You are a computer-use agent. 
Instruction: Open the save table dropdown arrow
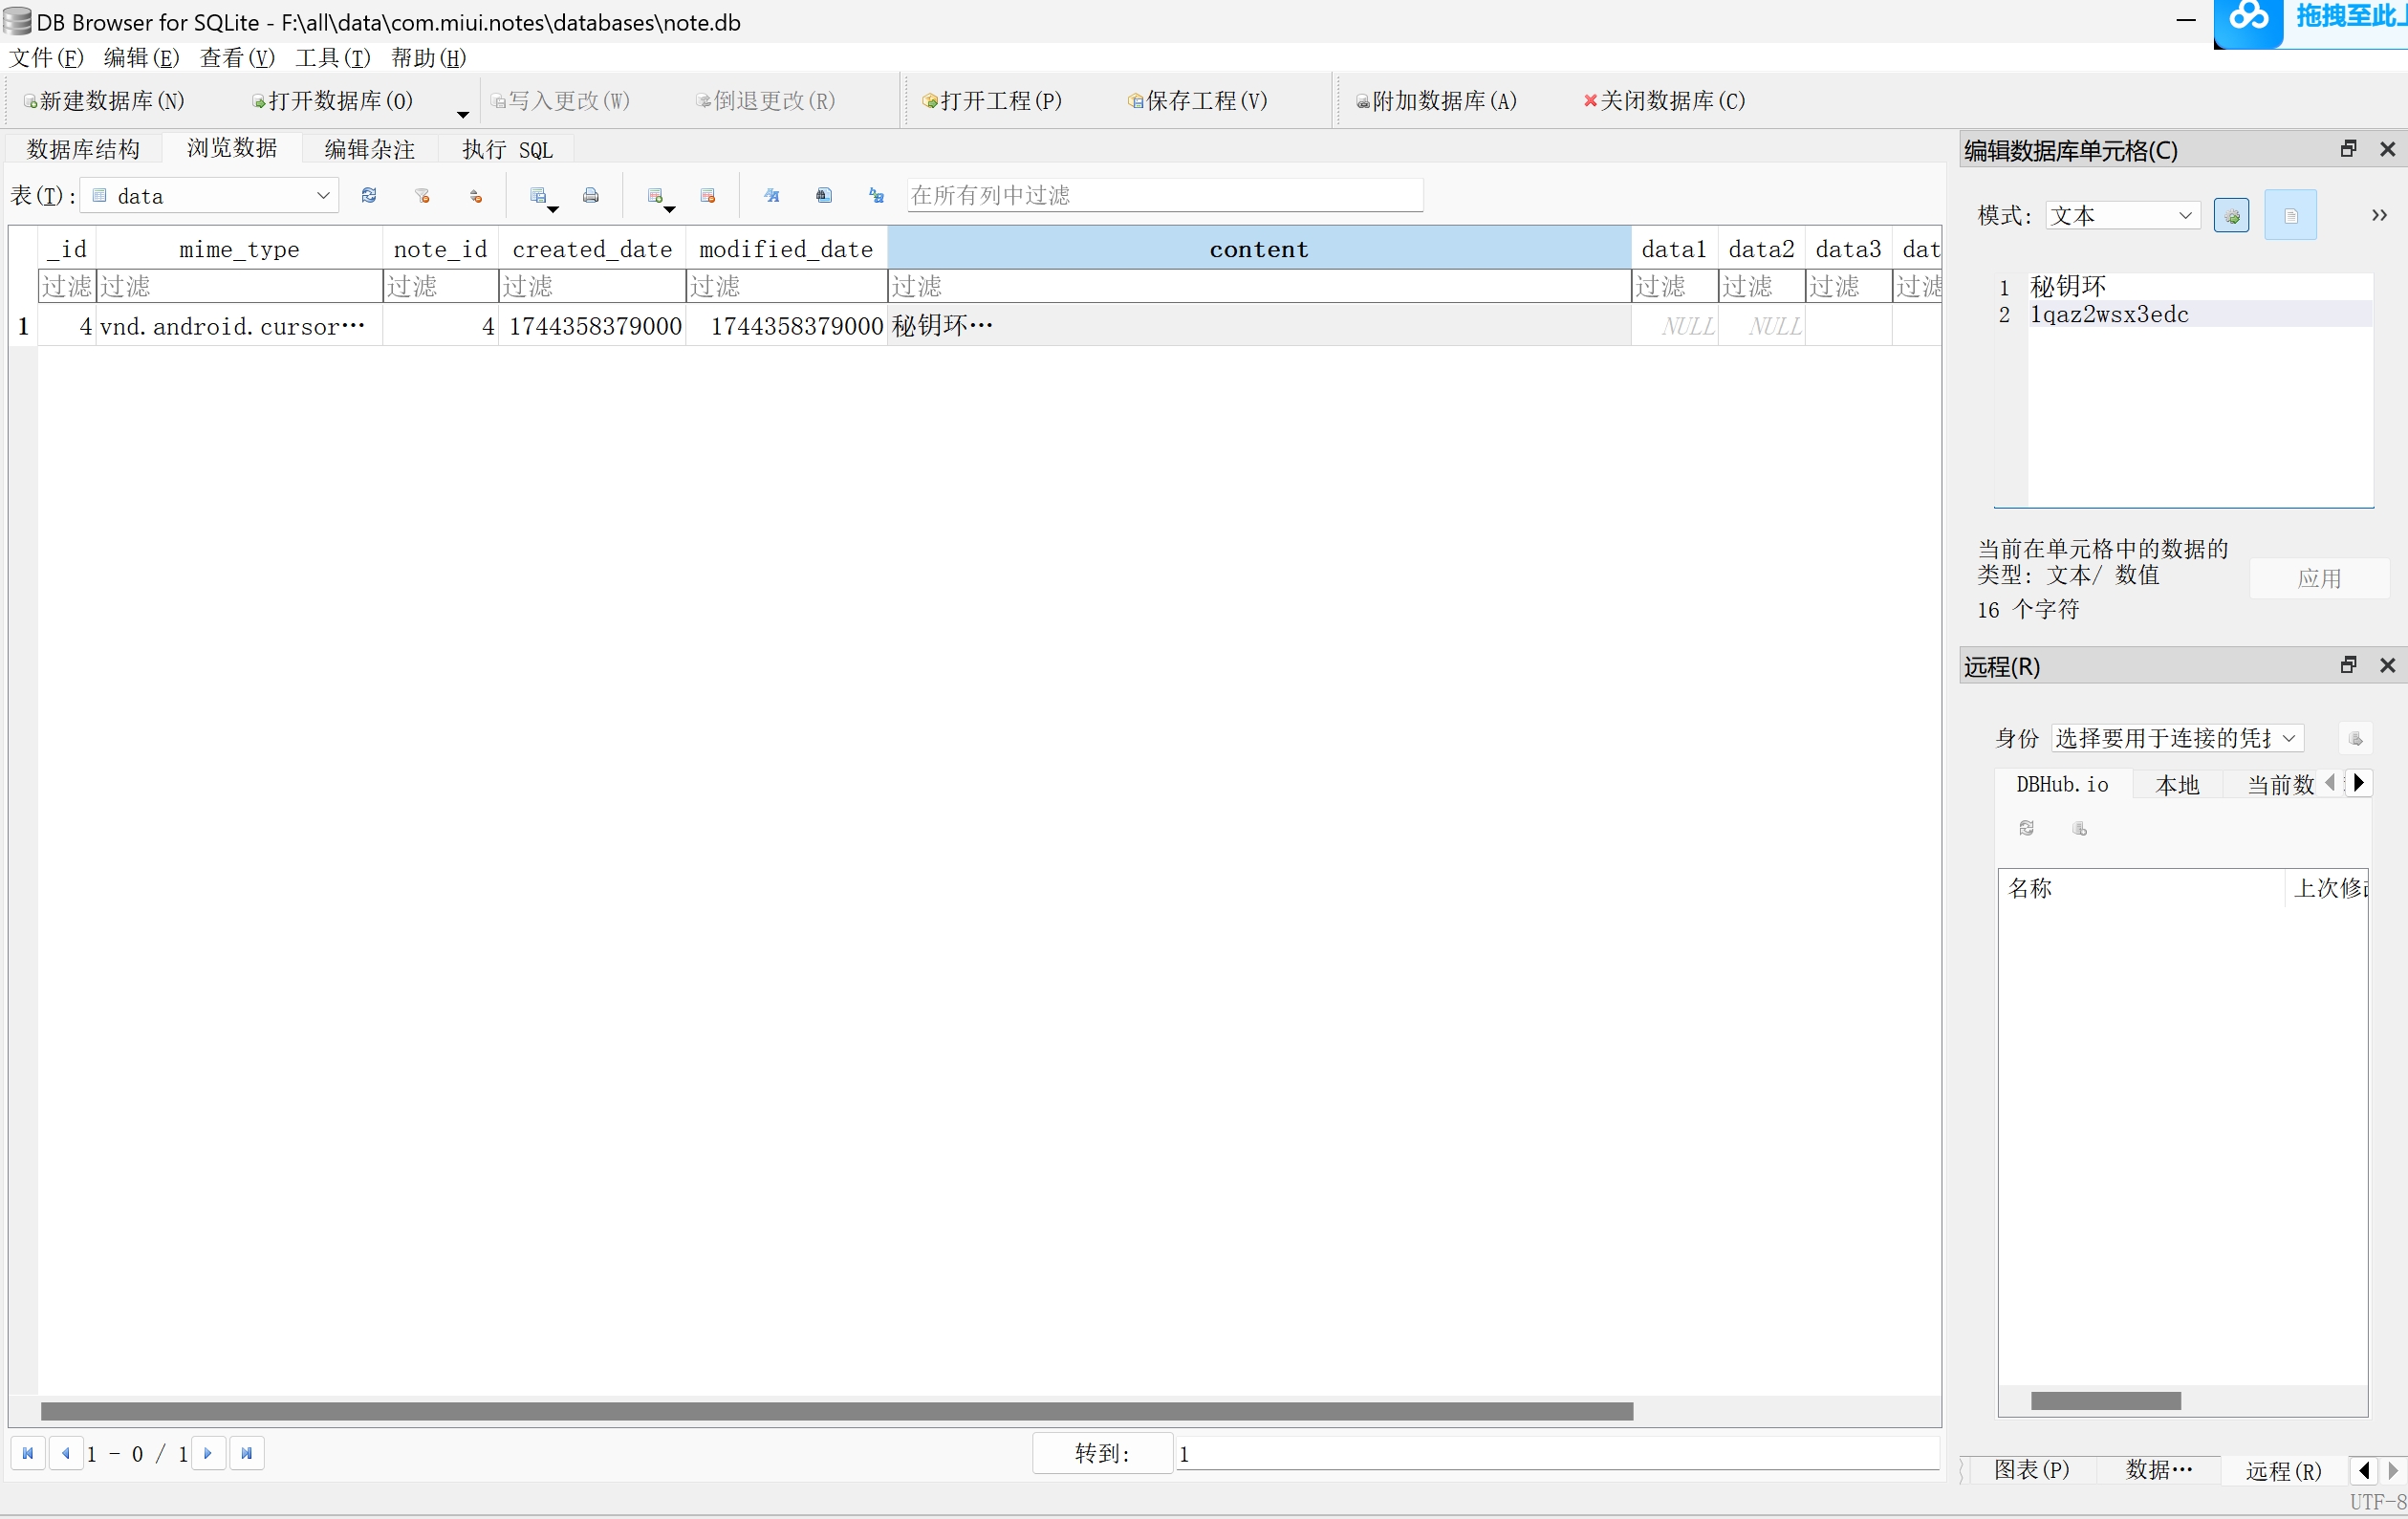[553, 209]
